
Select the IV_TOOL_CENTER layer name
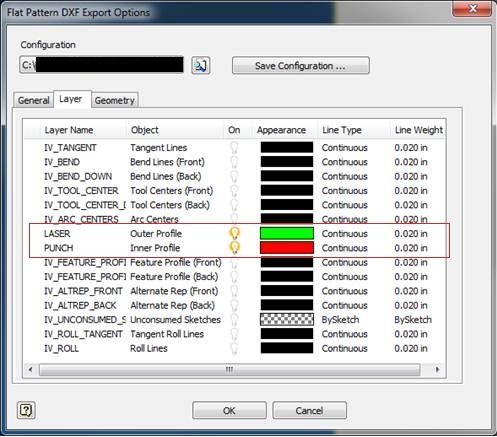tap(81, 191)
